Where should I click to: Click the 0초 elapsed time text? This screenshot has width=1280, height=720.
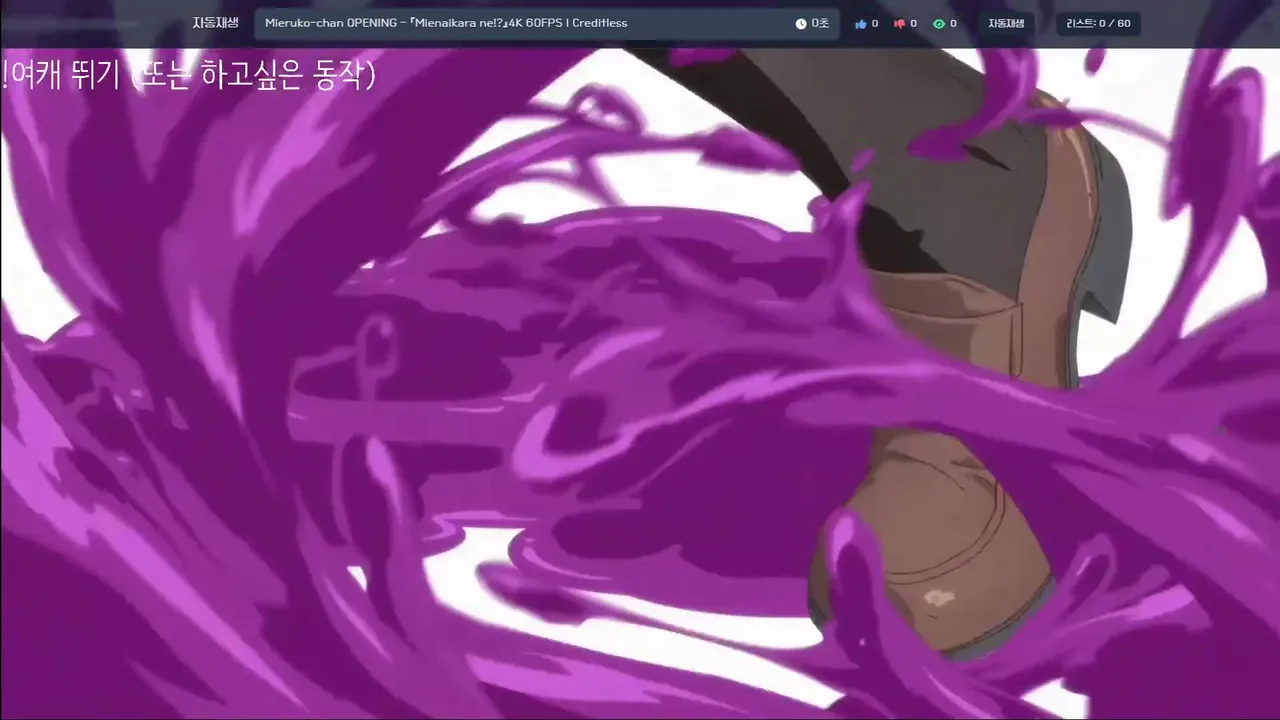820,23
